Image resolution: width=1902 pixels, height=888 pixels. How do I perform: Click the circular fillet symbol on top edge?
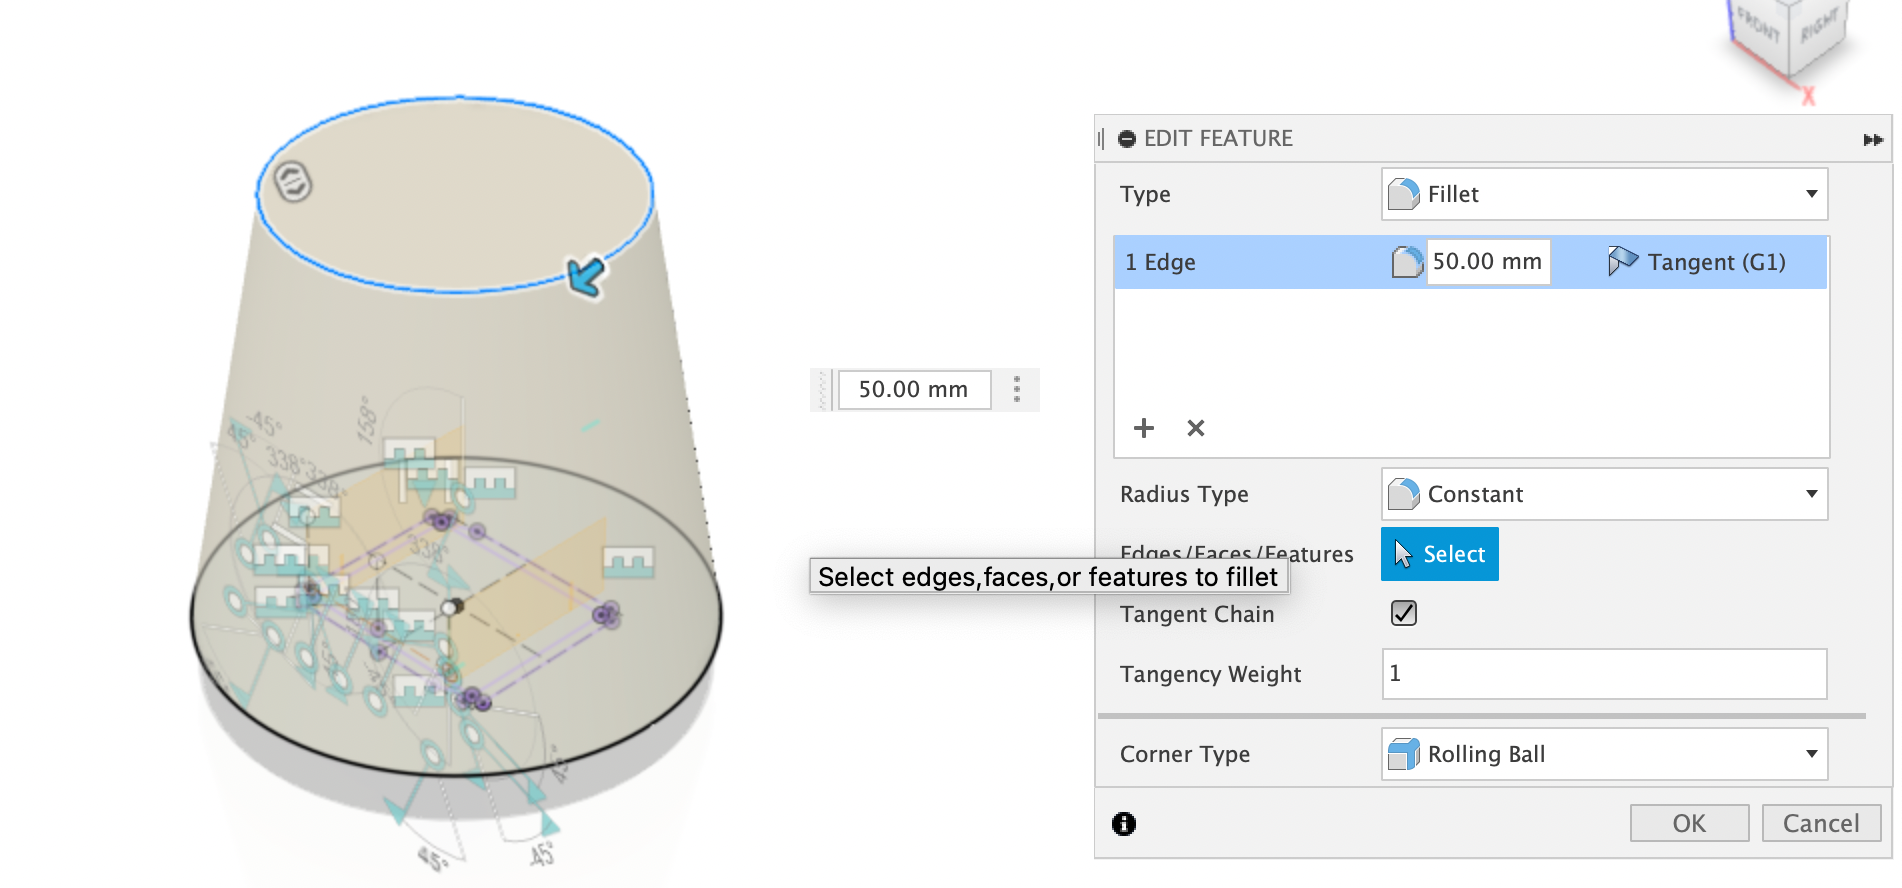point(293,182)
